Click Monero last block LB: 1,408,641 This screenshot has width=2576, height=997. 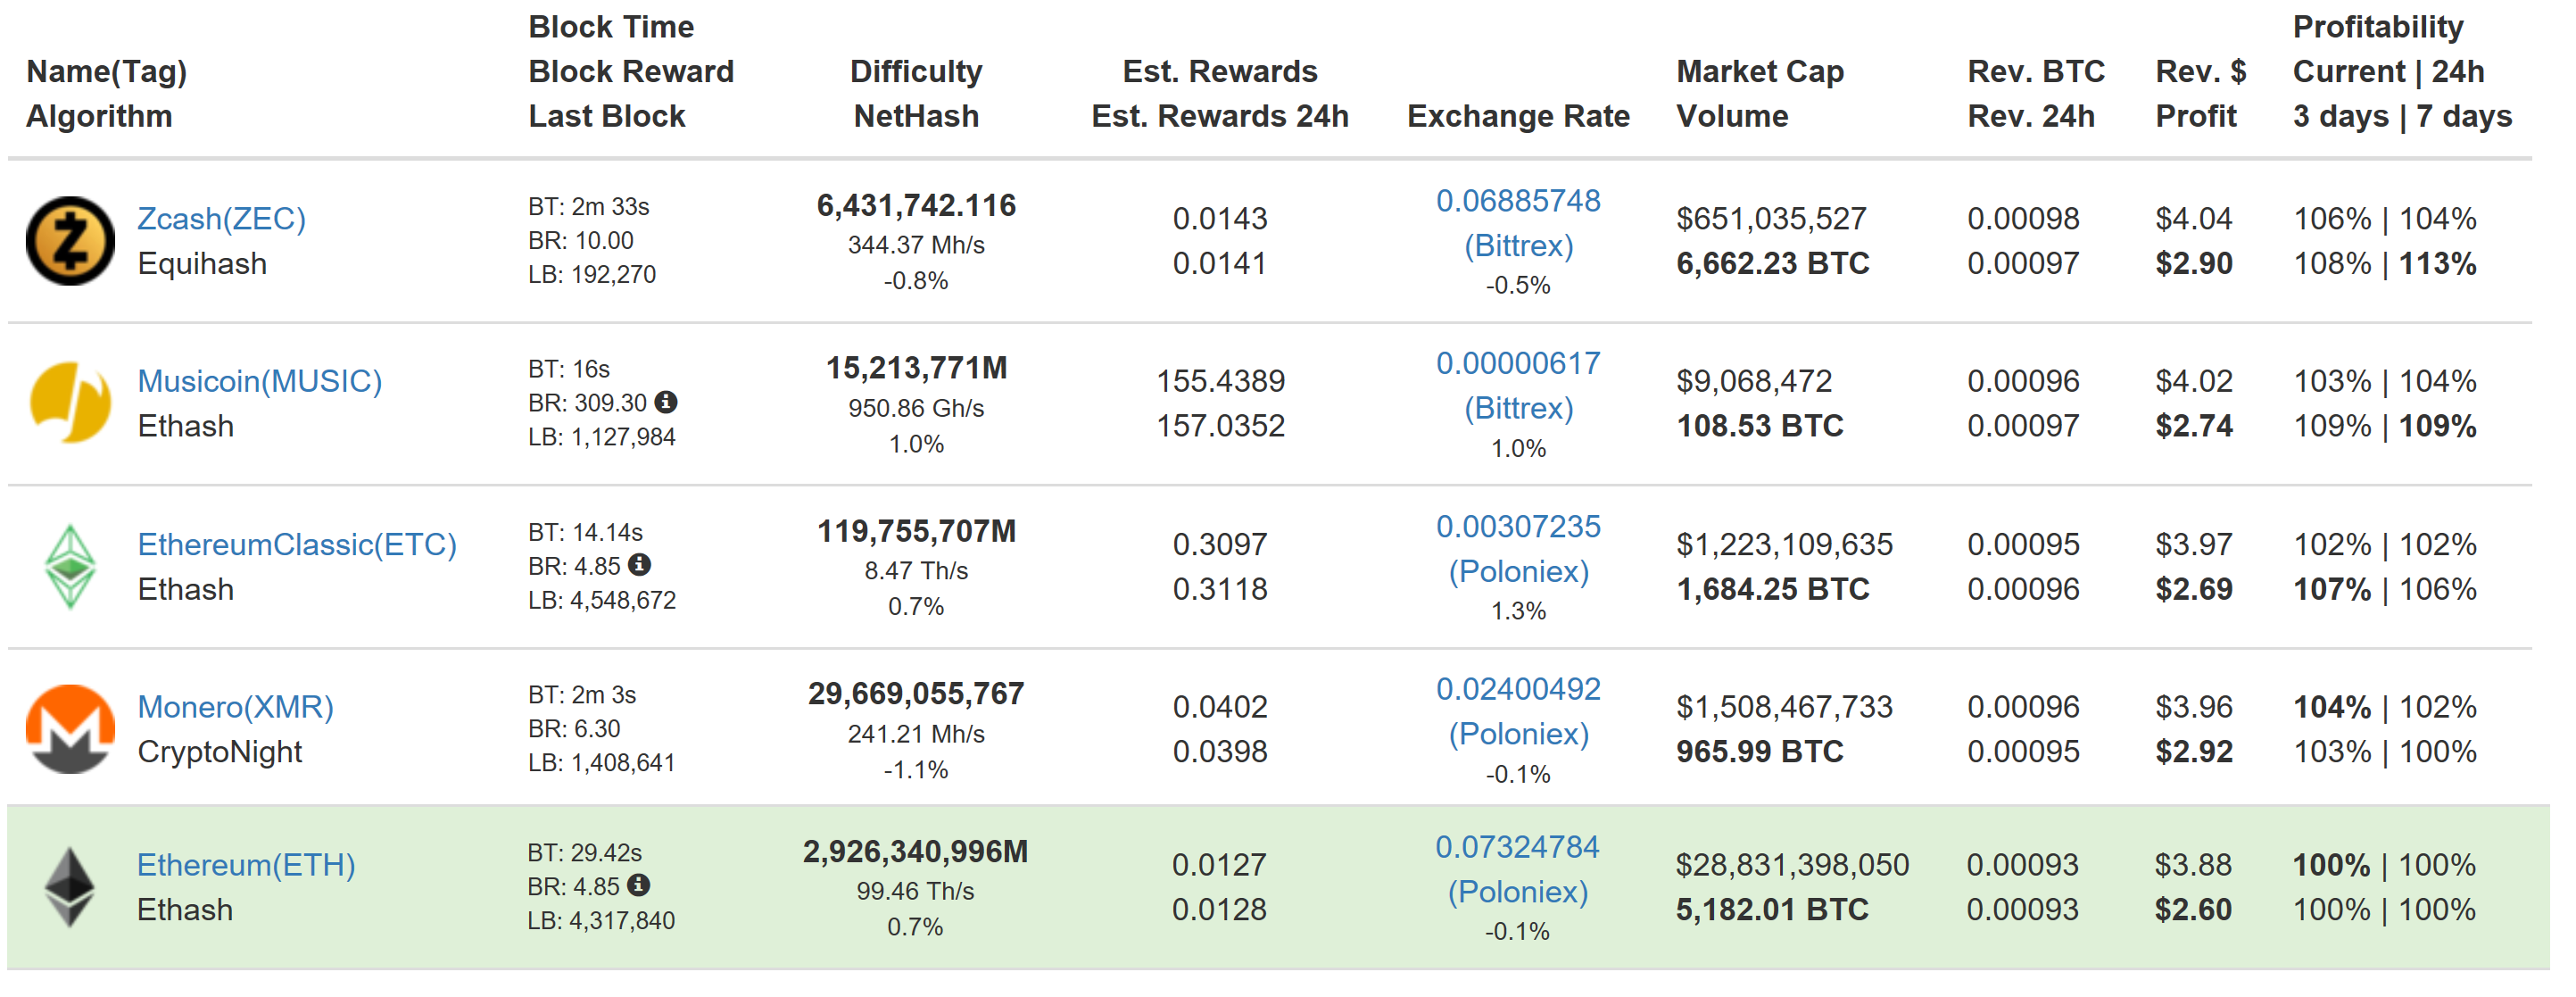coord(602,764)
